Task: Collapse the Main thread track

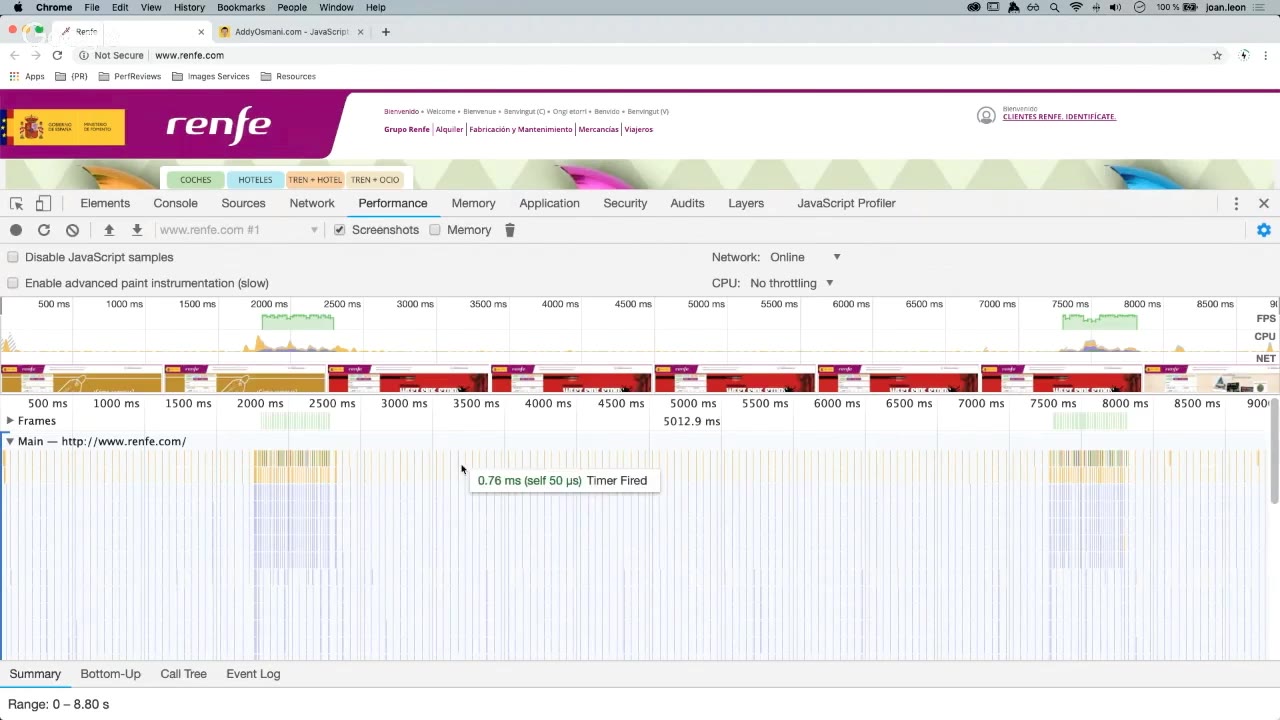Action: (10, 441)
